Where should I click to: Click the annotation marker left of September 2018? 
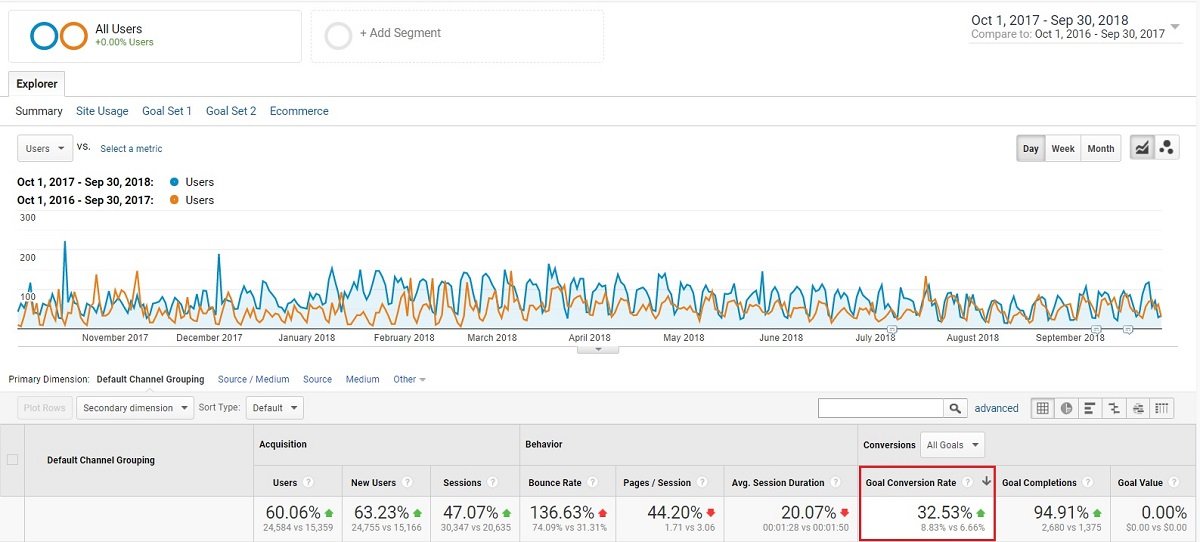click(1096, 328)
